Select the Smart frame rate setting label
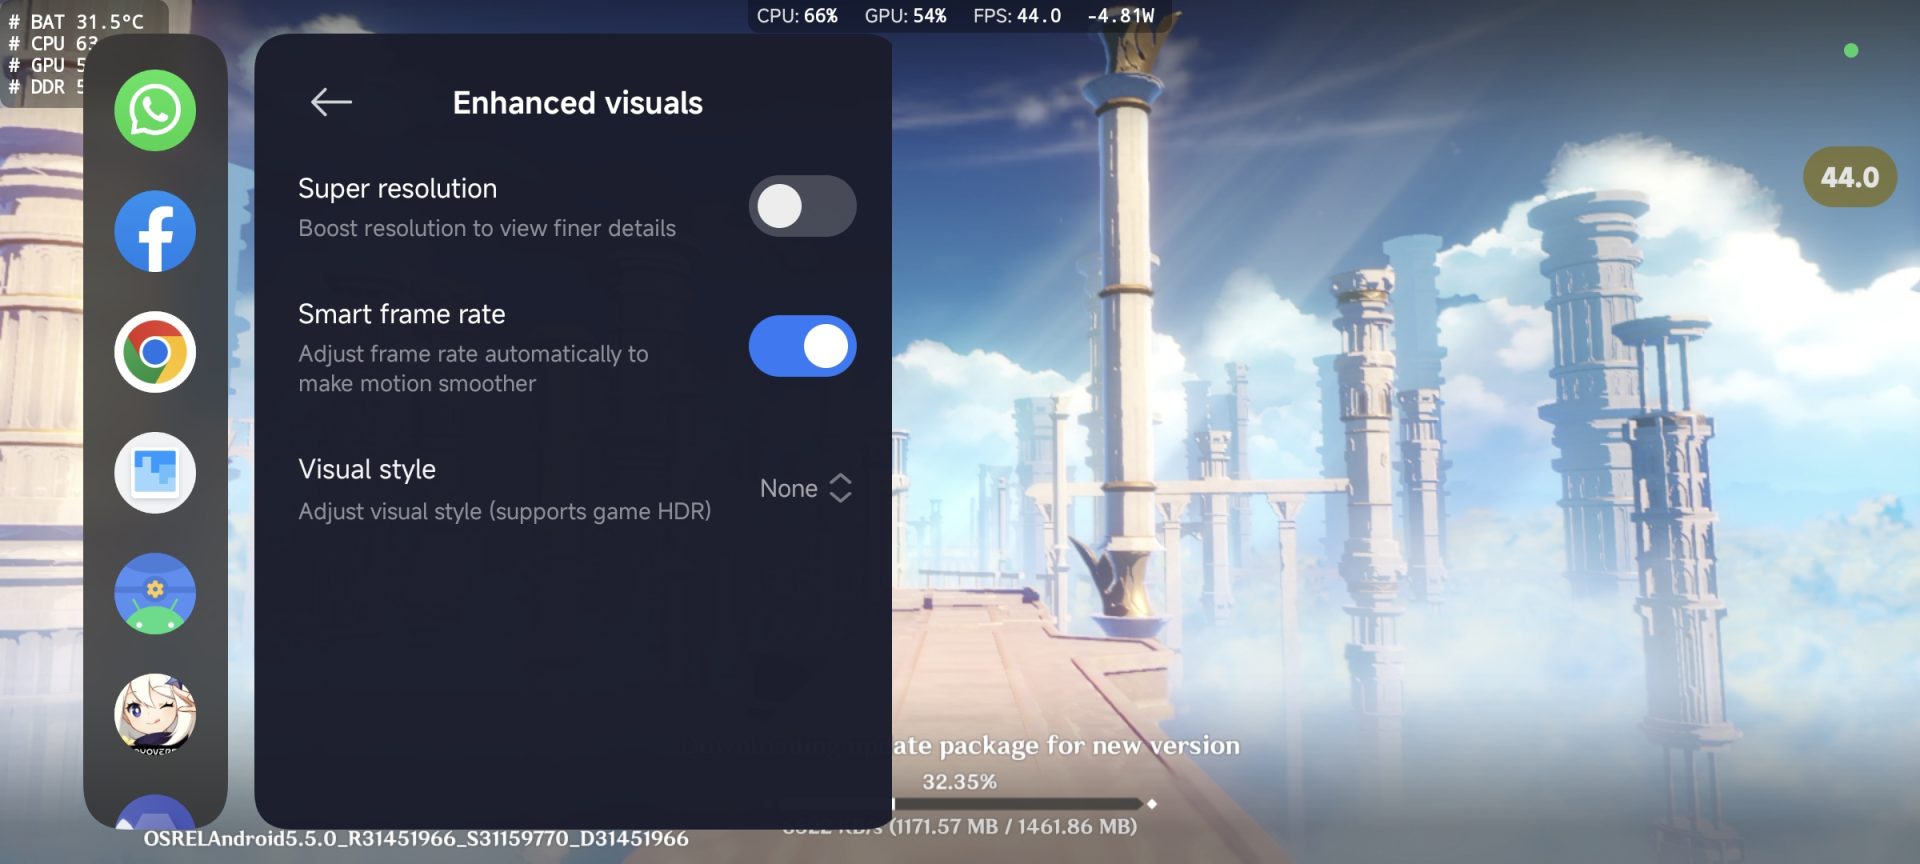Viewport: 1920px width, 864px height. click(401, 314)
